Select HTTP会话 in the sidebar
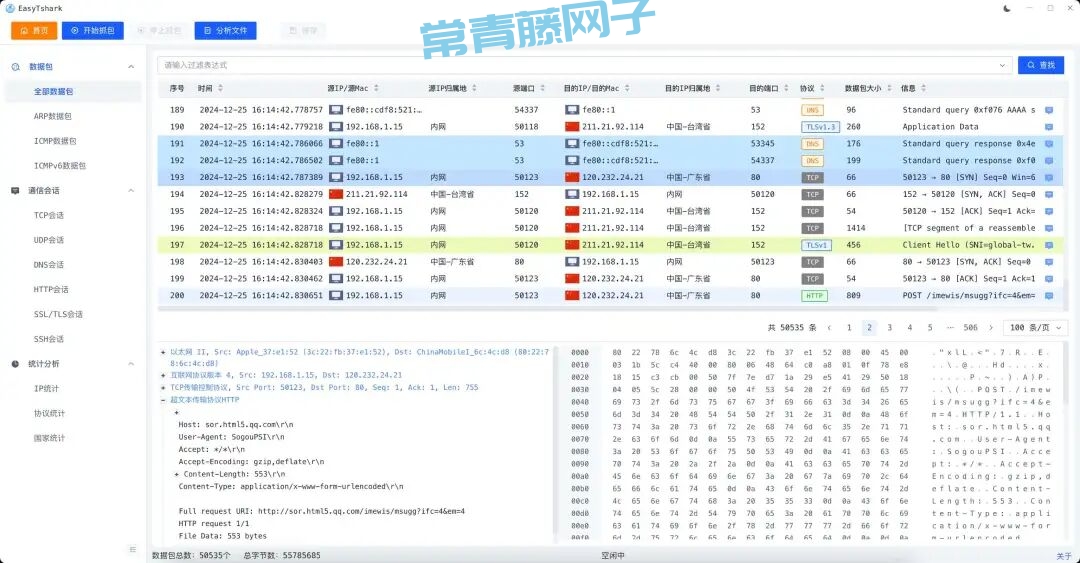 click(x=51, y=289)
